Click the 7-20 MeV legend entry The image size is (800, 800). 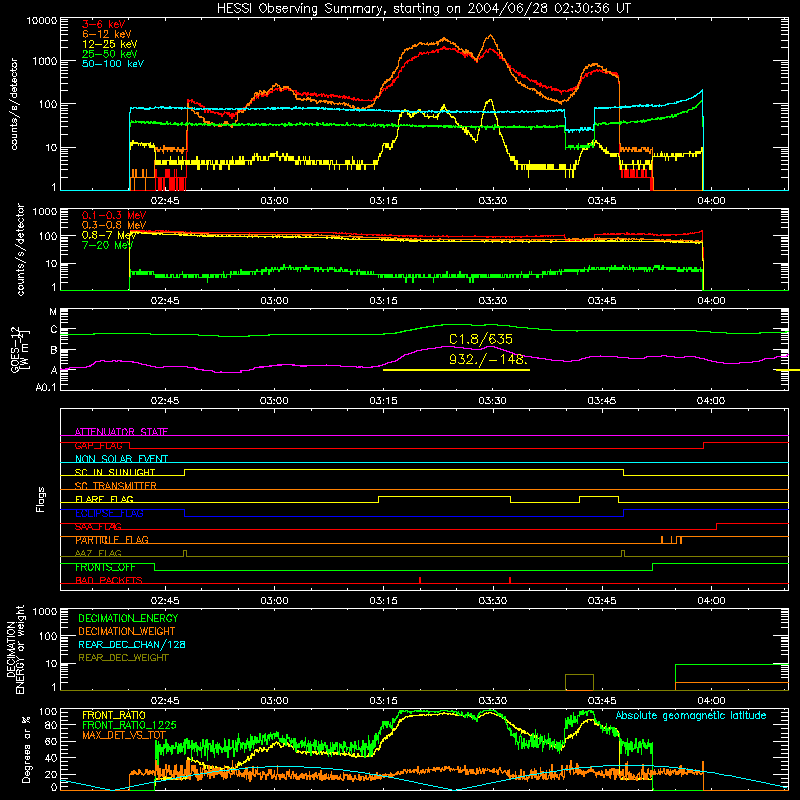click(x=108, y=245)
